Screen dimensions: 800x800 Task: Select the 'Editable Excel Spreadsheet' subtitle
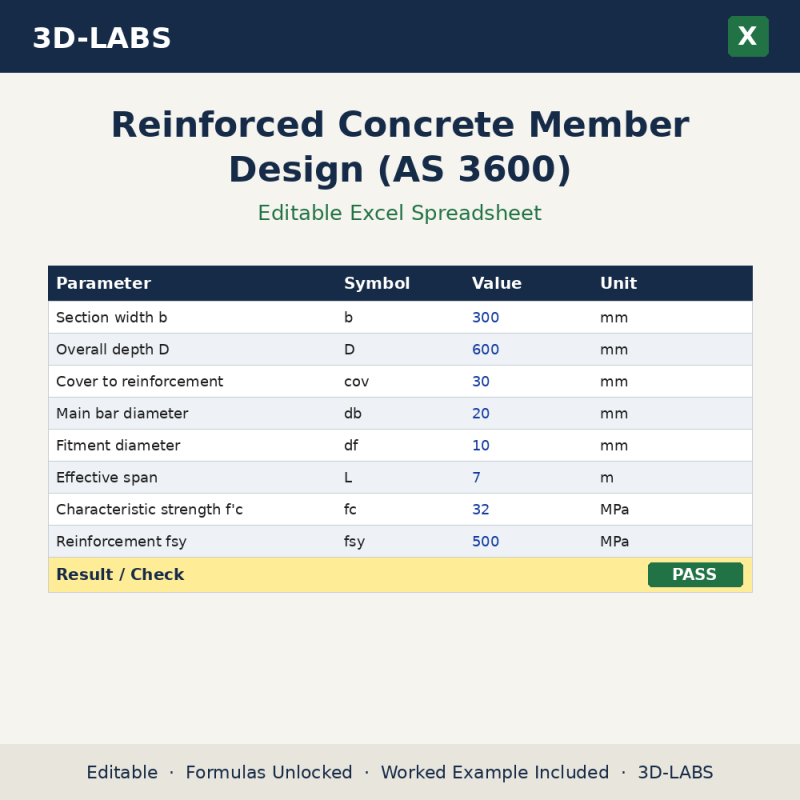click(x=399, y=213)
